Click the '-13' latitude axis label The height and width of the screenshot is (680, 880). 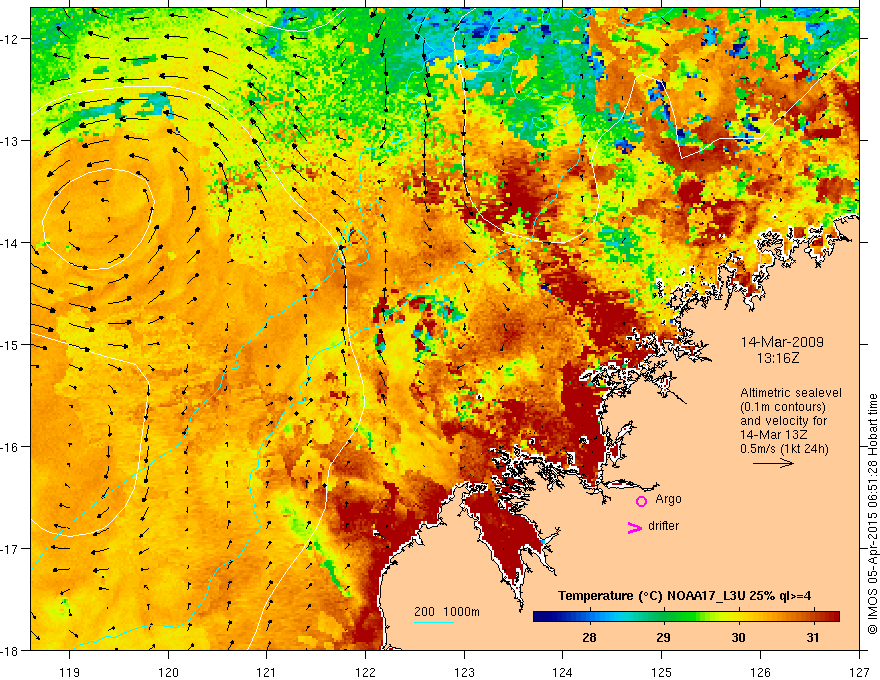(11, 140)
